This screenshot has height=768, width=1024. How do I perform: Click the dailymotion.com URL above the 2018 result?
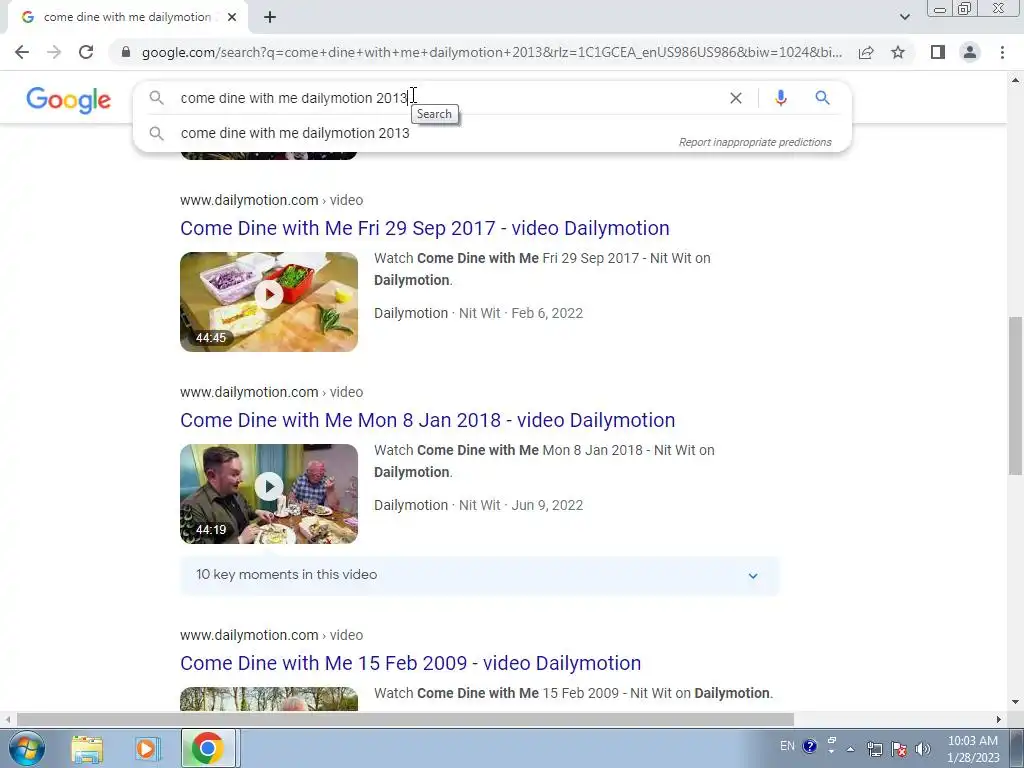[x=272, y=392]
